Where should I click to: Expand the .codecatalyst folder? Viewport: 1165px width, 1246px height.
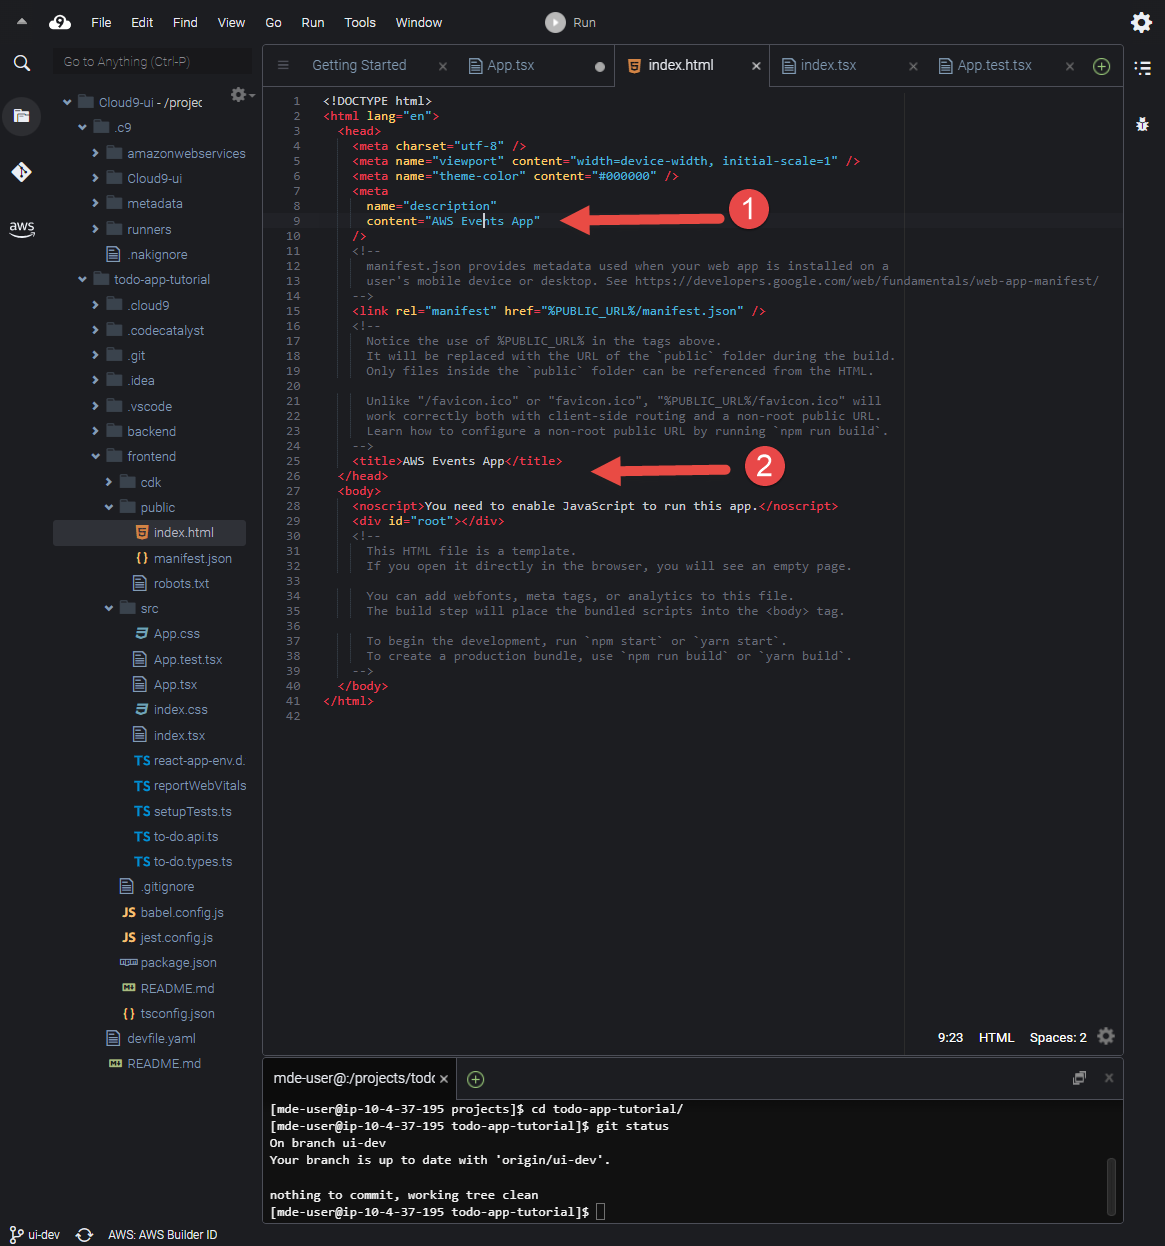point(95,330)
